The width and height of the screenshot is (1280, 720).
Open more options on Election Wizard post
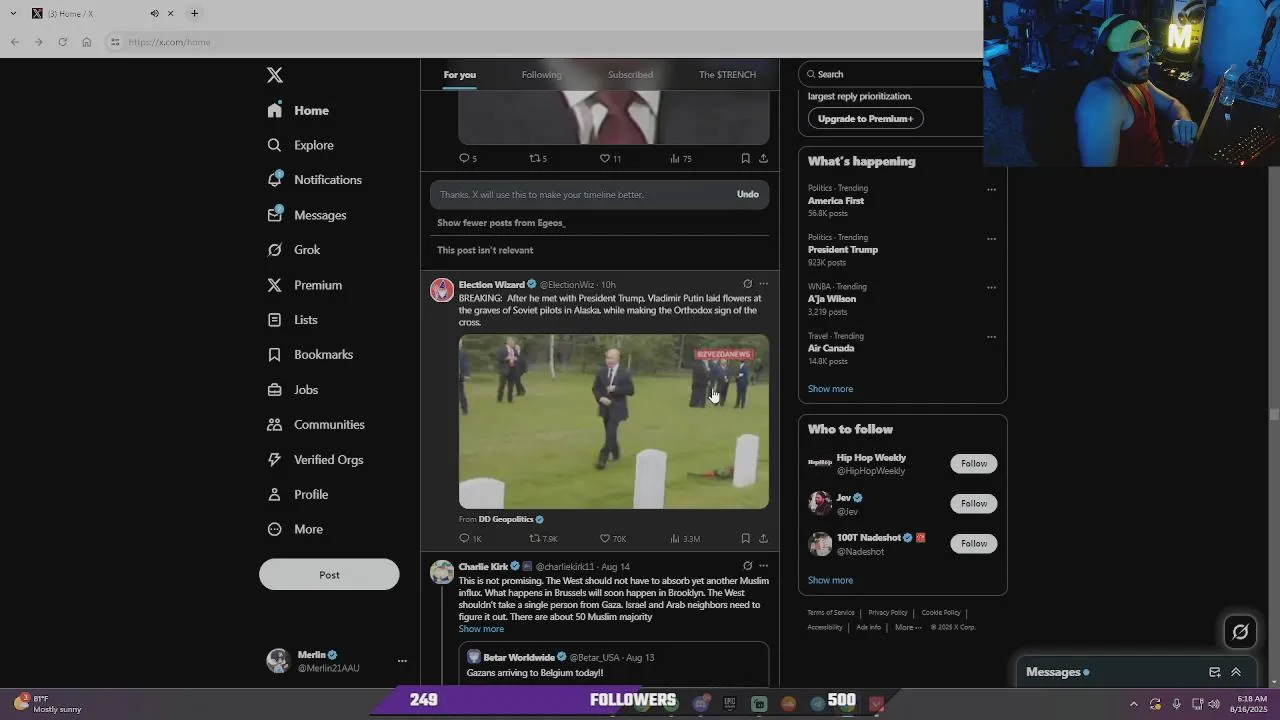tap(764, 284)
